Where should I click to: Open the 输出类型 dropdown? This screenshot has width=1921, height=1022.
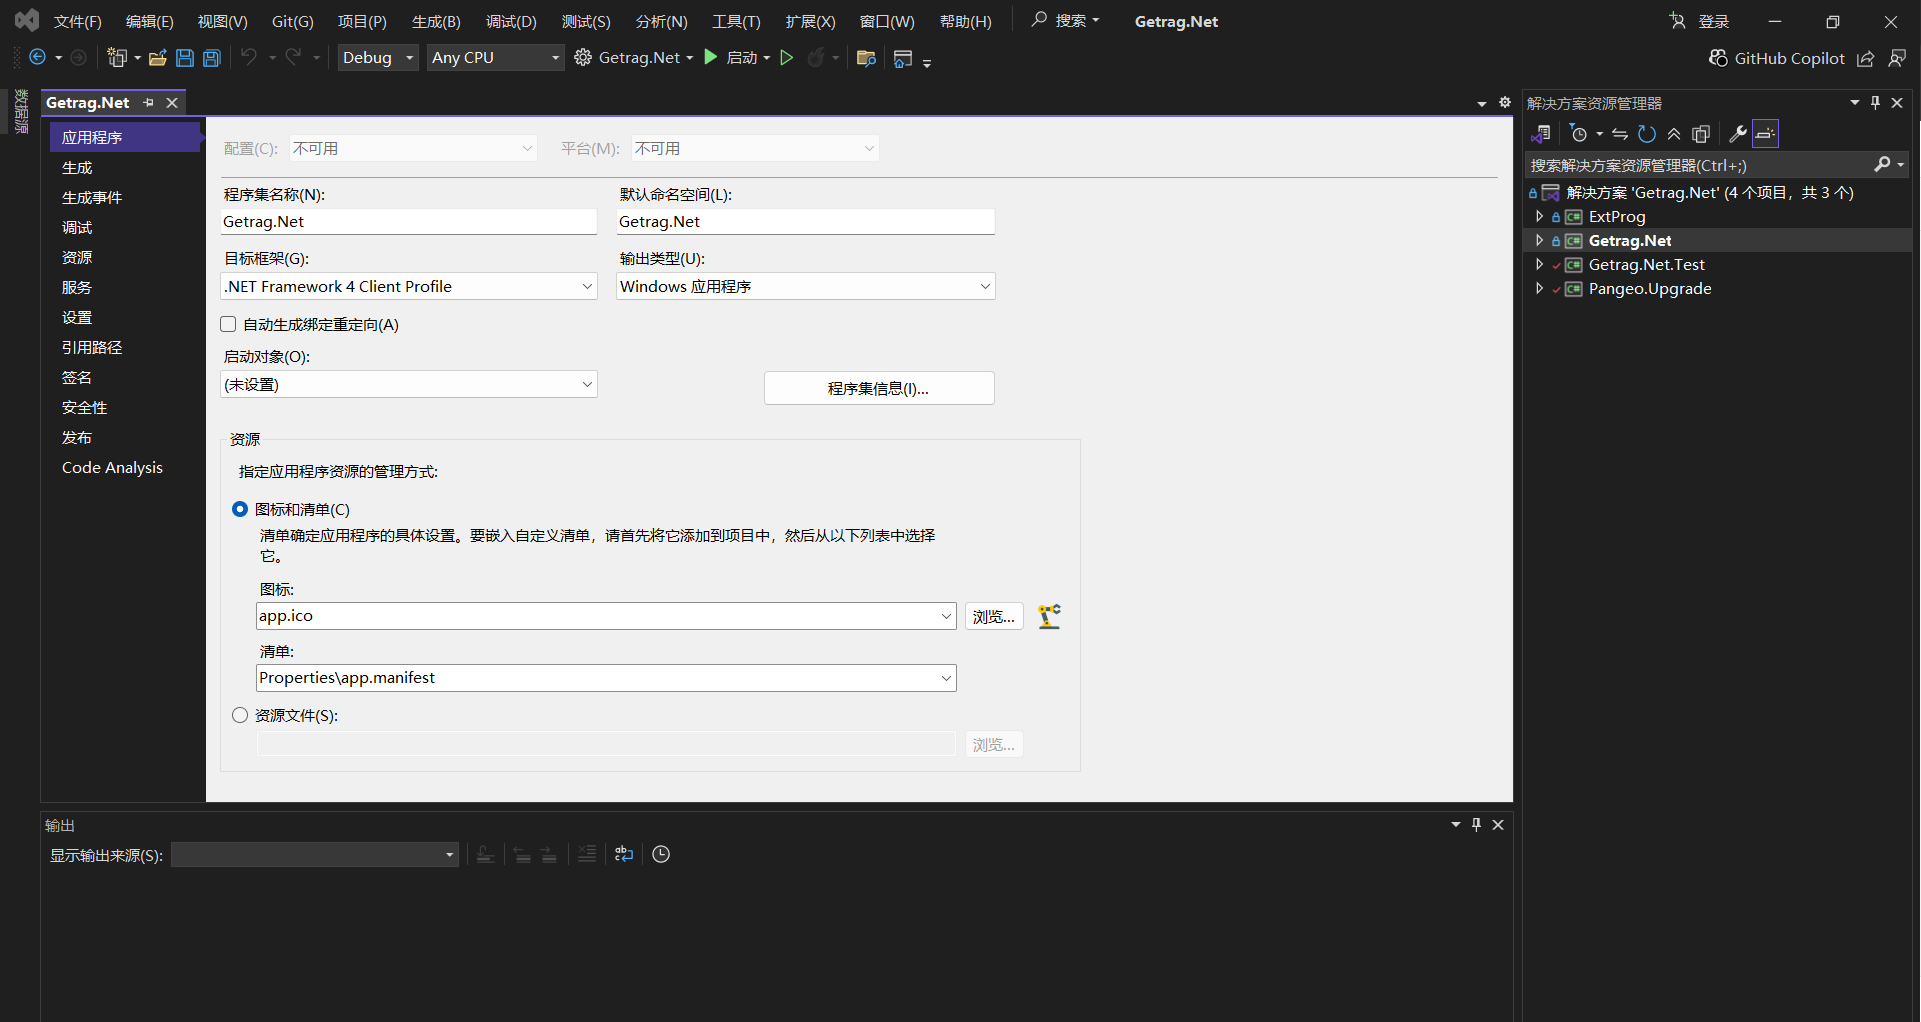[985, 286]
